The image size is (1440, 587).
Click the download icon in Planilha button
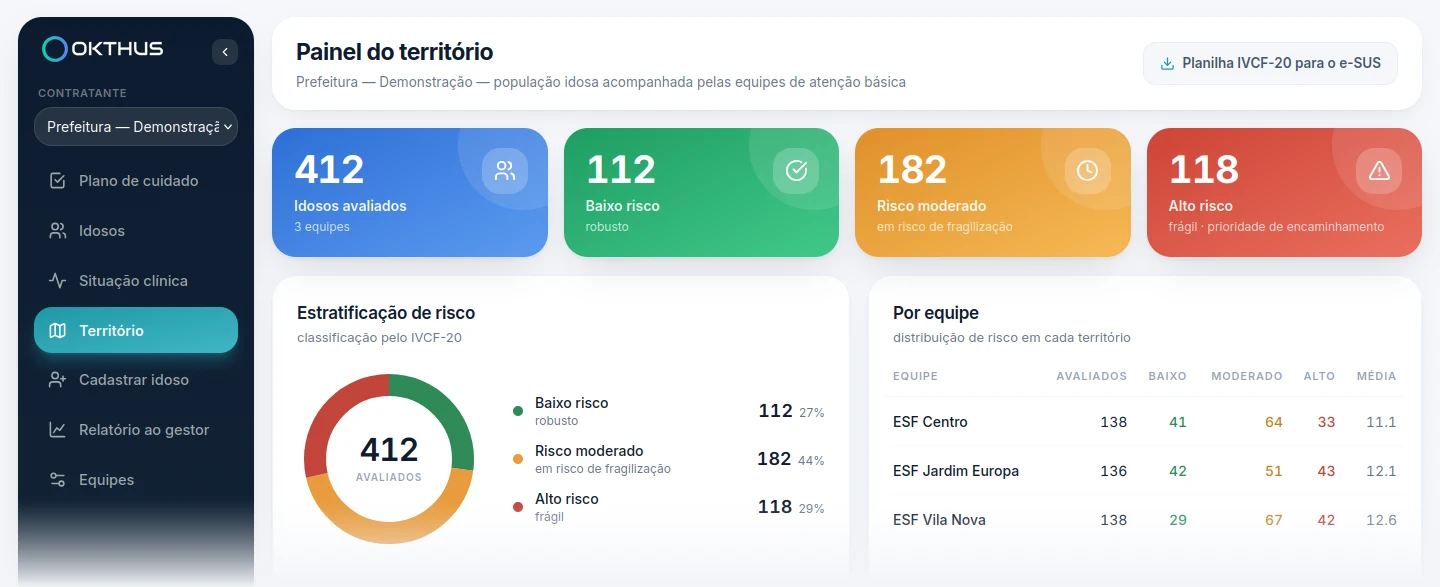[x=1167, y=63]
